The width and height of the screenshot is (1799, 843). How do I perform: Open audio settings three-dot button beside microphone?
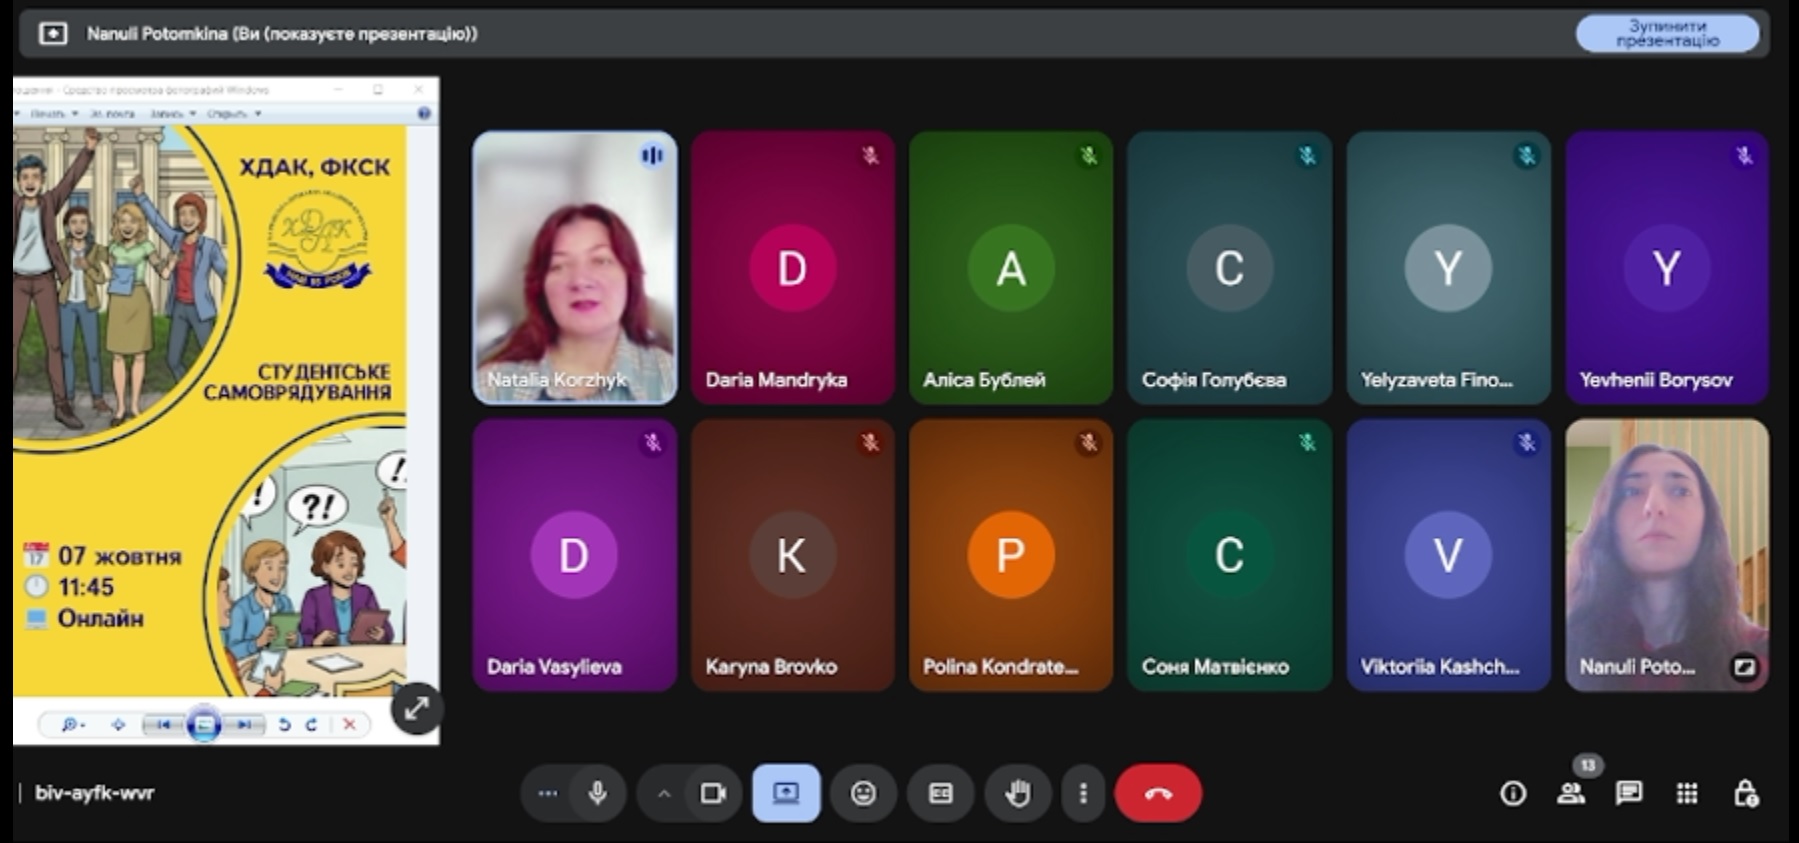(x=547, y=793)
